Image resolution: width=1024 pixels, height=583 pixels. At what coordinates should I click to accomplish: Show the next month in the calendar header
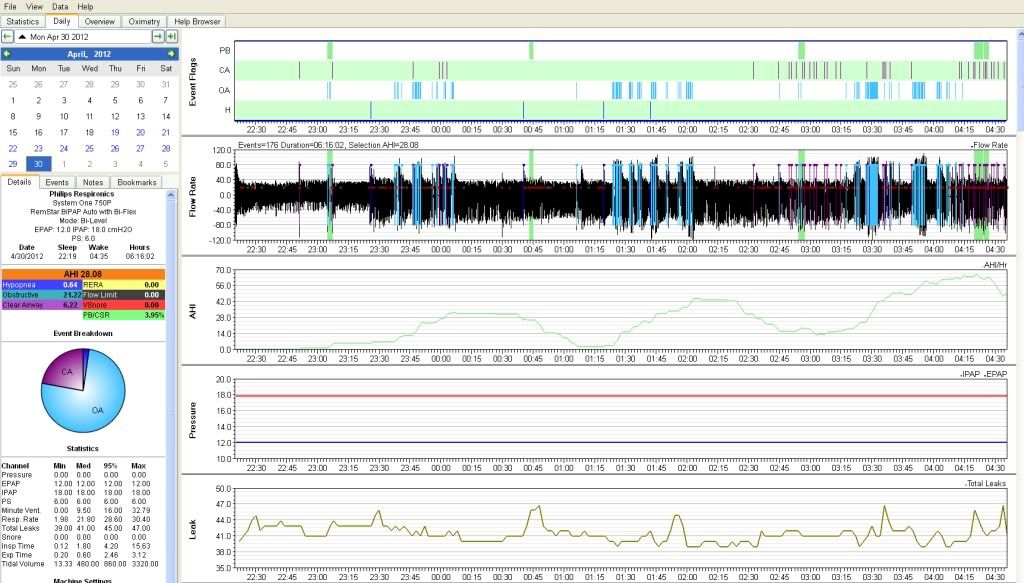[x=171, y=54]
